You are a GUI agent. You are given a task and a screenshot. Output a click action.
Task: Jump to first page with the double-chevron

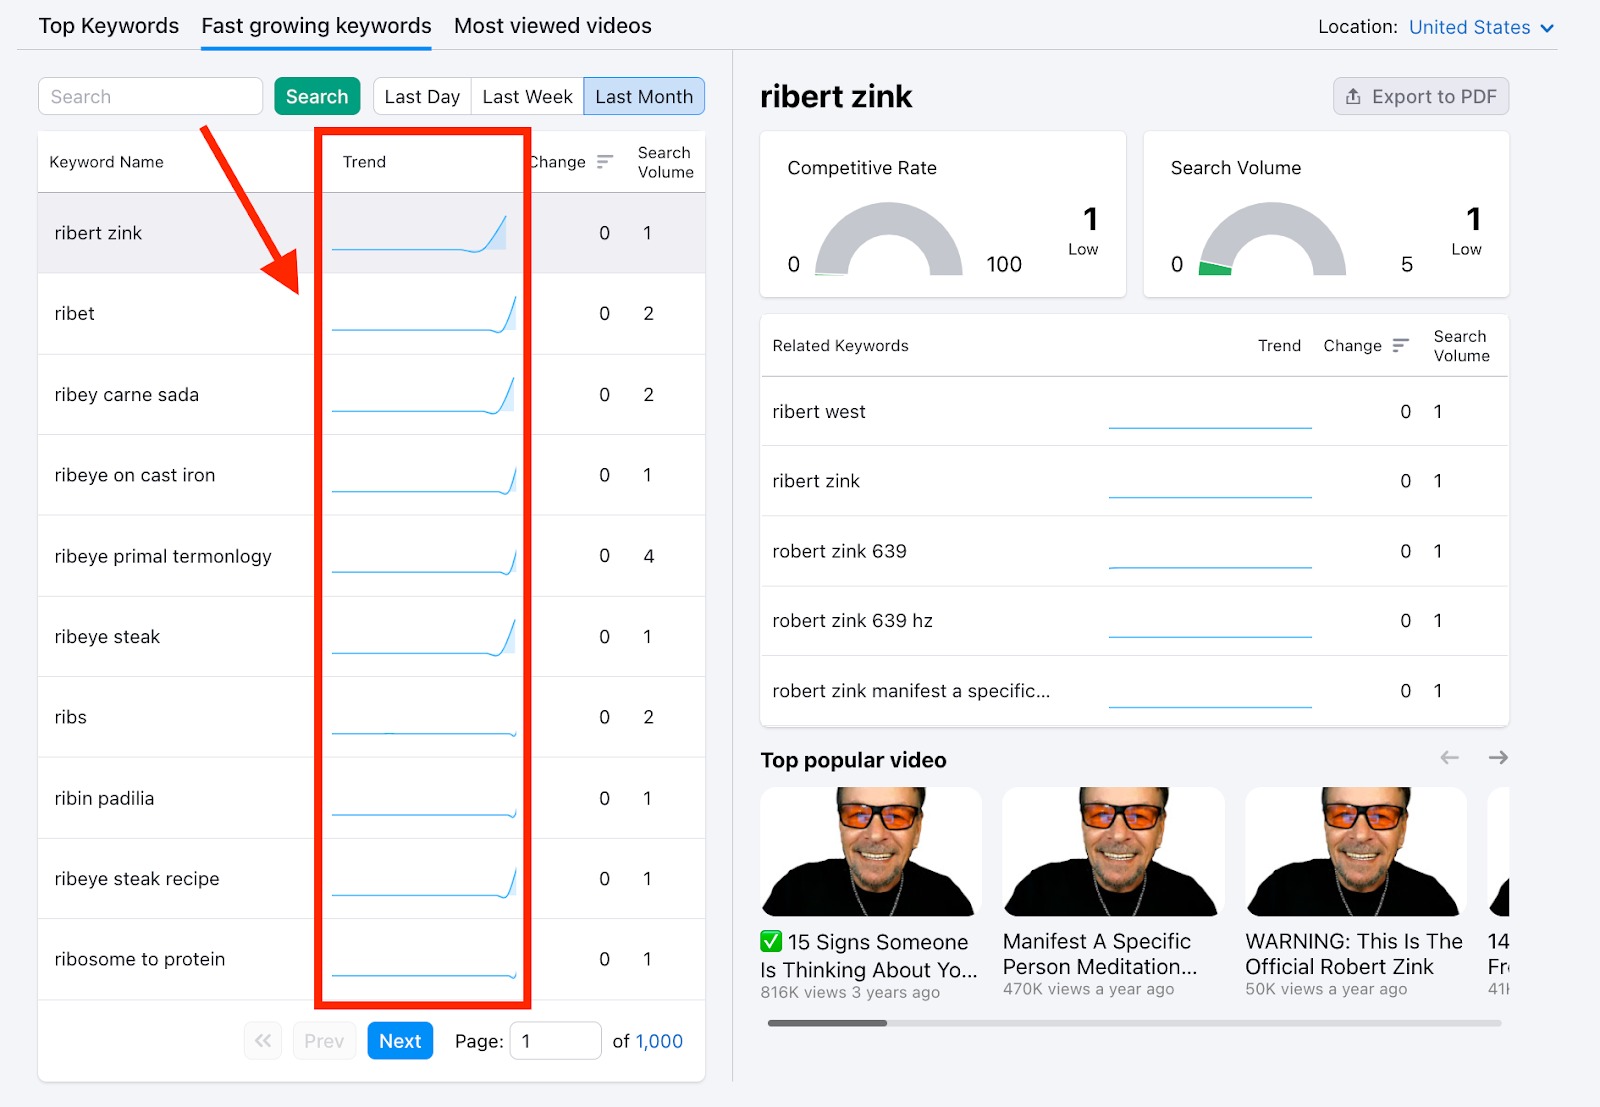[262, 1040]
